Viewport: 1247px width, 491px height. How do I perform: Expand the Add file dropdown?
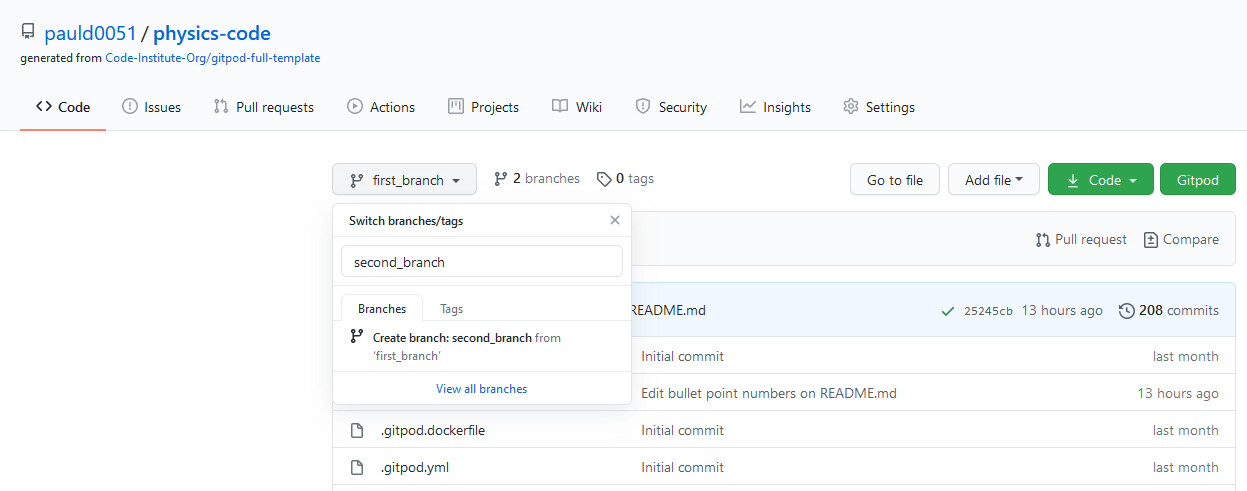[x=994, y=180]
